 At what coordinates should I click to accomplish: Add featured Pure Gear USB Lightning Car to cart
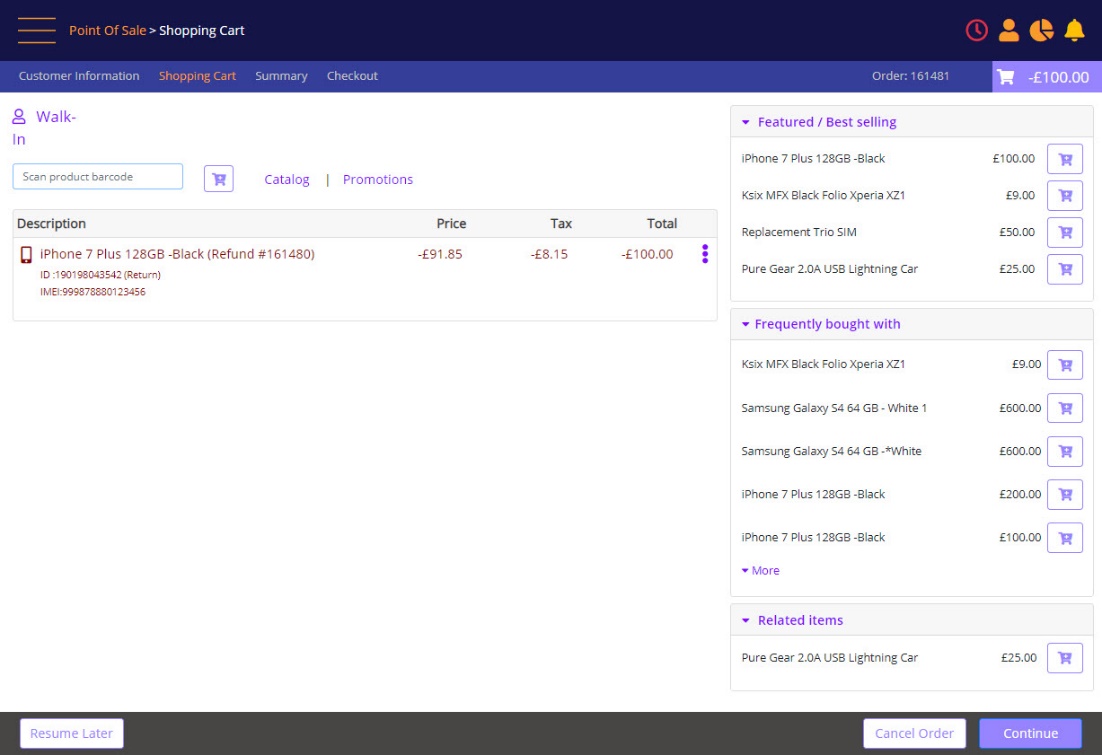1065,269
